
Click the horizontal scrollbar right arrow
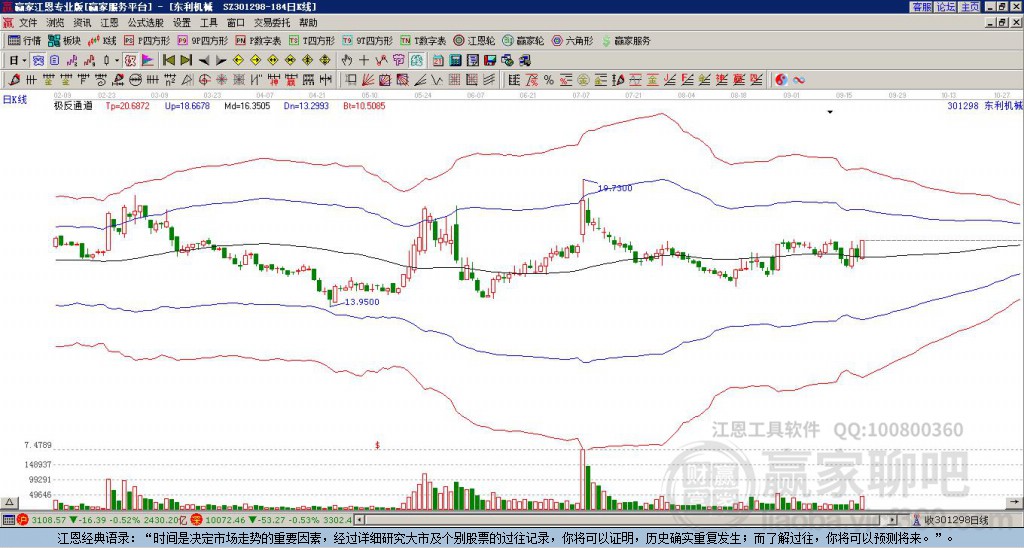pyautogui.click(x=893, y=520)
